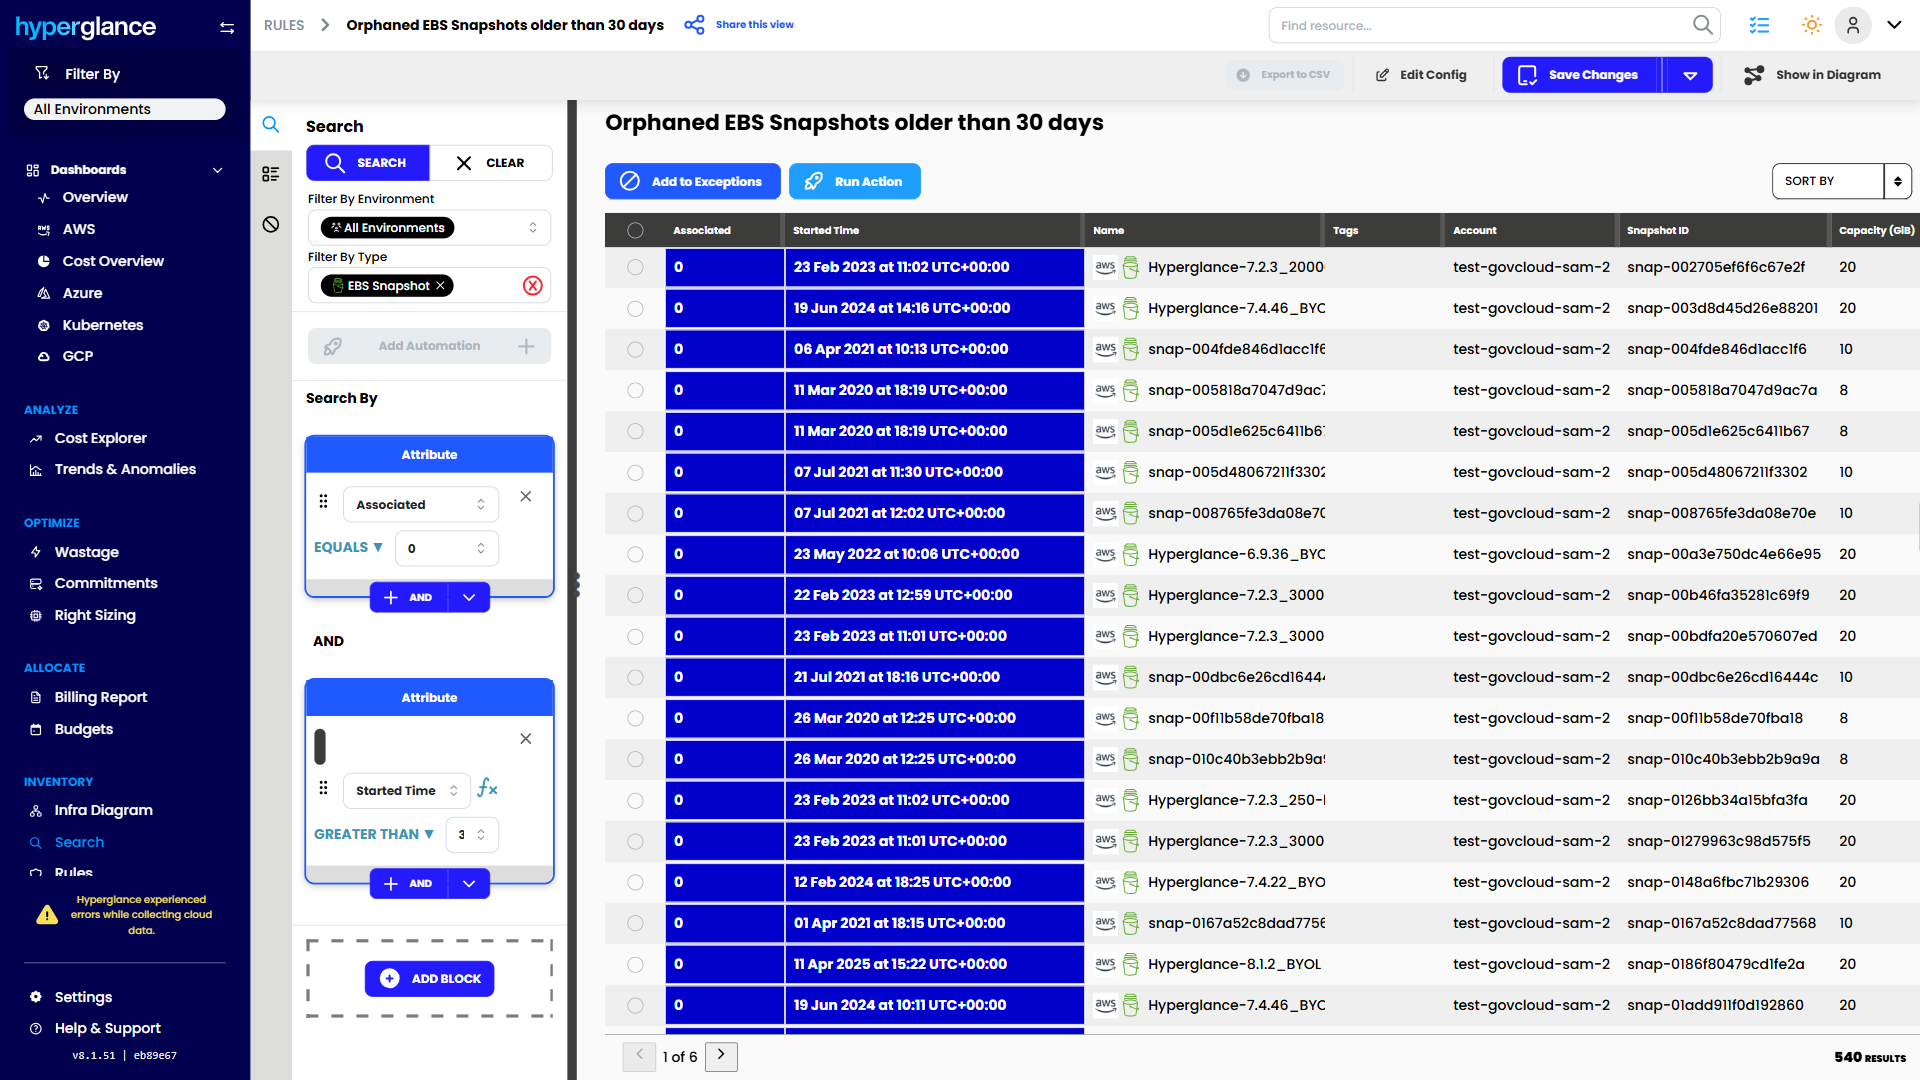Select row checkbox for snap-002705ef6f6c67e2f
Screen dimensions: 1920x1080
635,267
